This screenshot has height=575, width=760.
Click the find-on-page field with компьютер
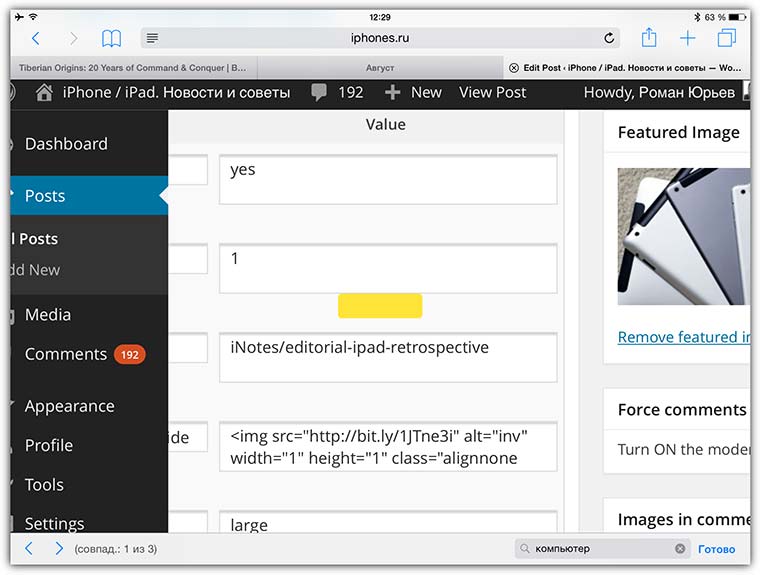pyautogui.click(x=602, y=549)
